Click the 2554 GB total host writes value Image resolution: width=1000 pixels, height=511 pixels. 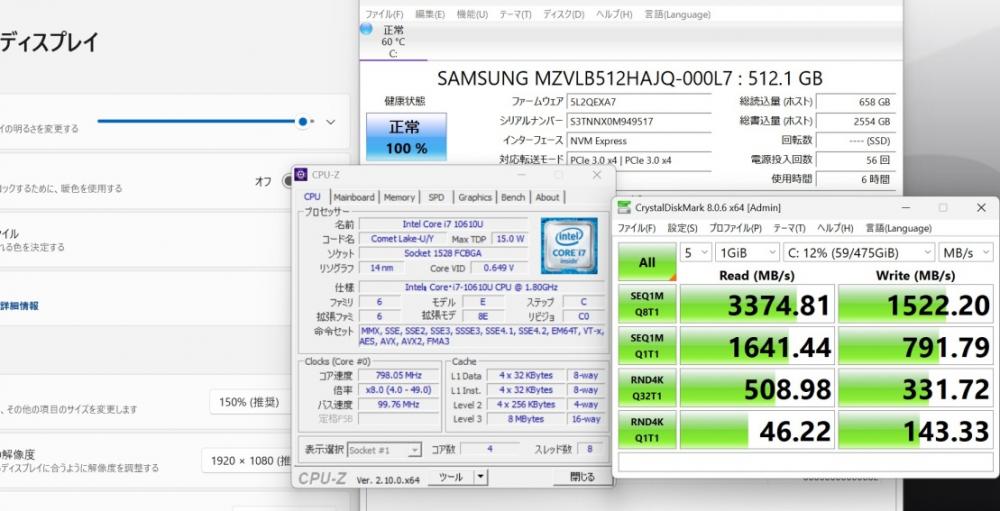pyautogui.click(x=855, y=121)
